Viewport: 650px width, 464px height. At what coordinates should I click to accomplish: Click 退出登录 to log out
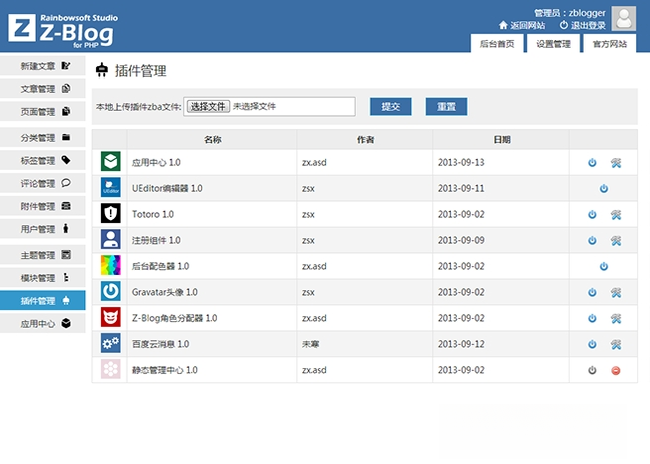coord(582,25)
